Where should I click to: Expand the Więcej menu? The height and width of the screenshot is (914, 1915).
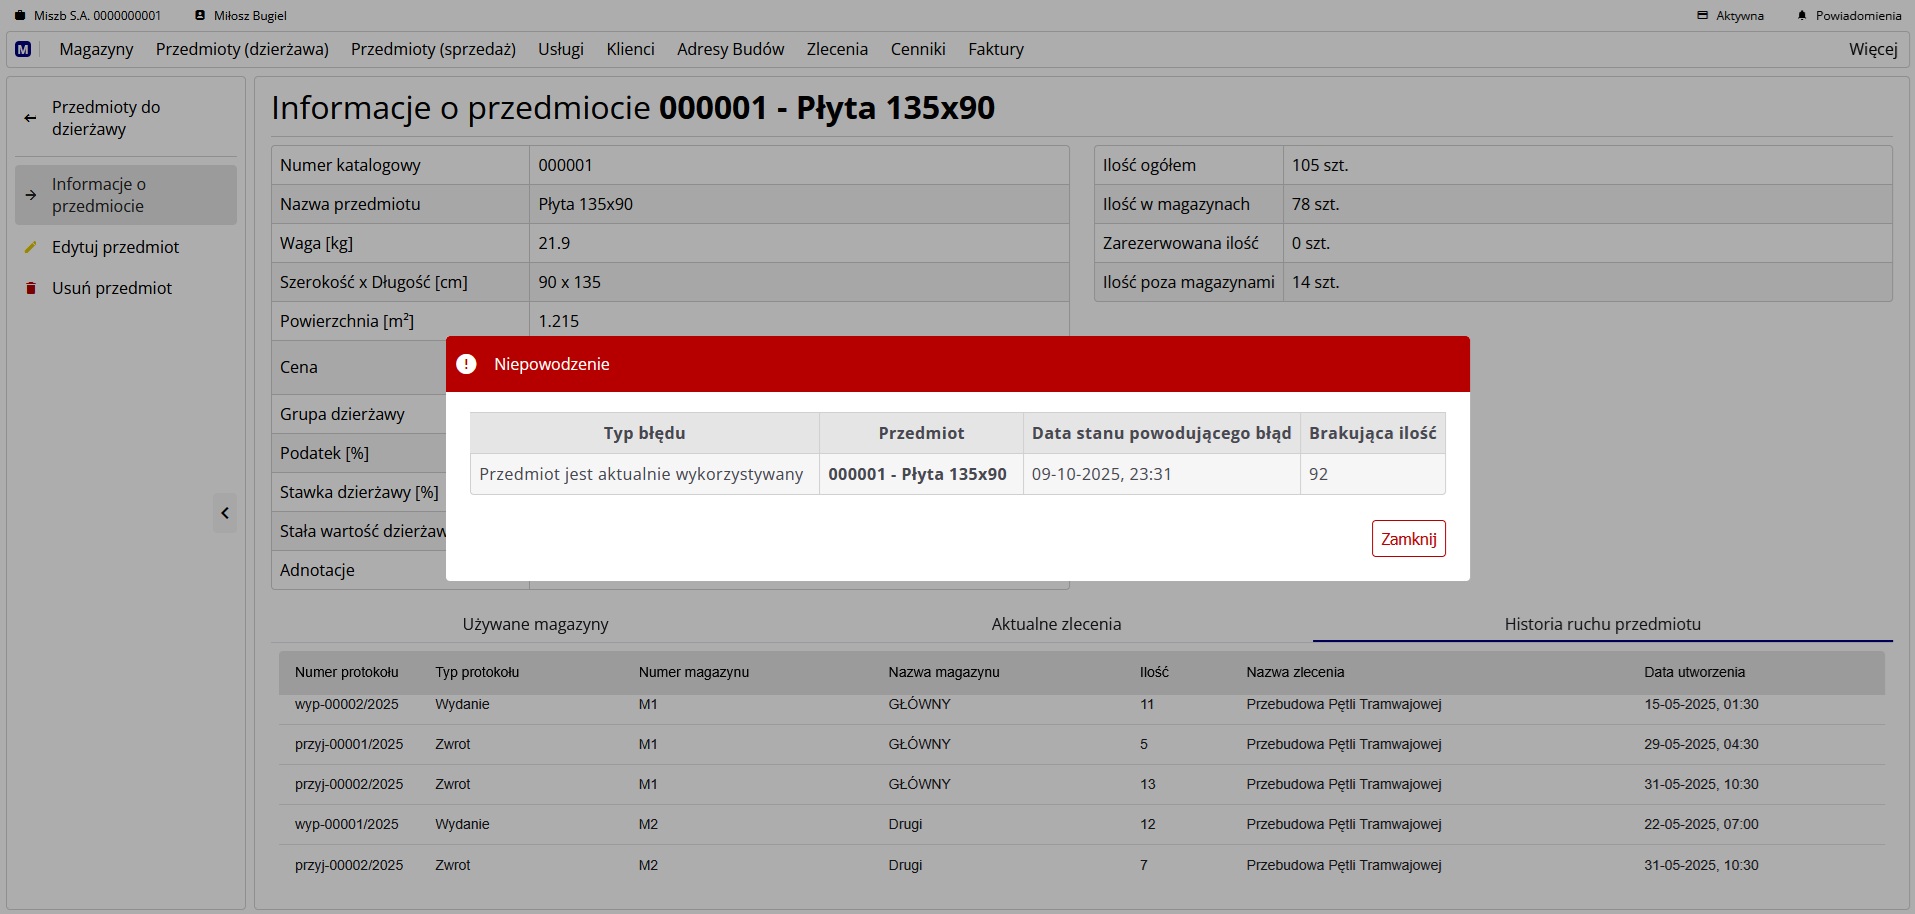(1872, 49)
